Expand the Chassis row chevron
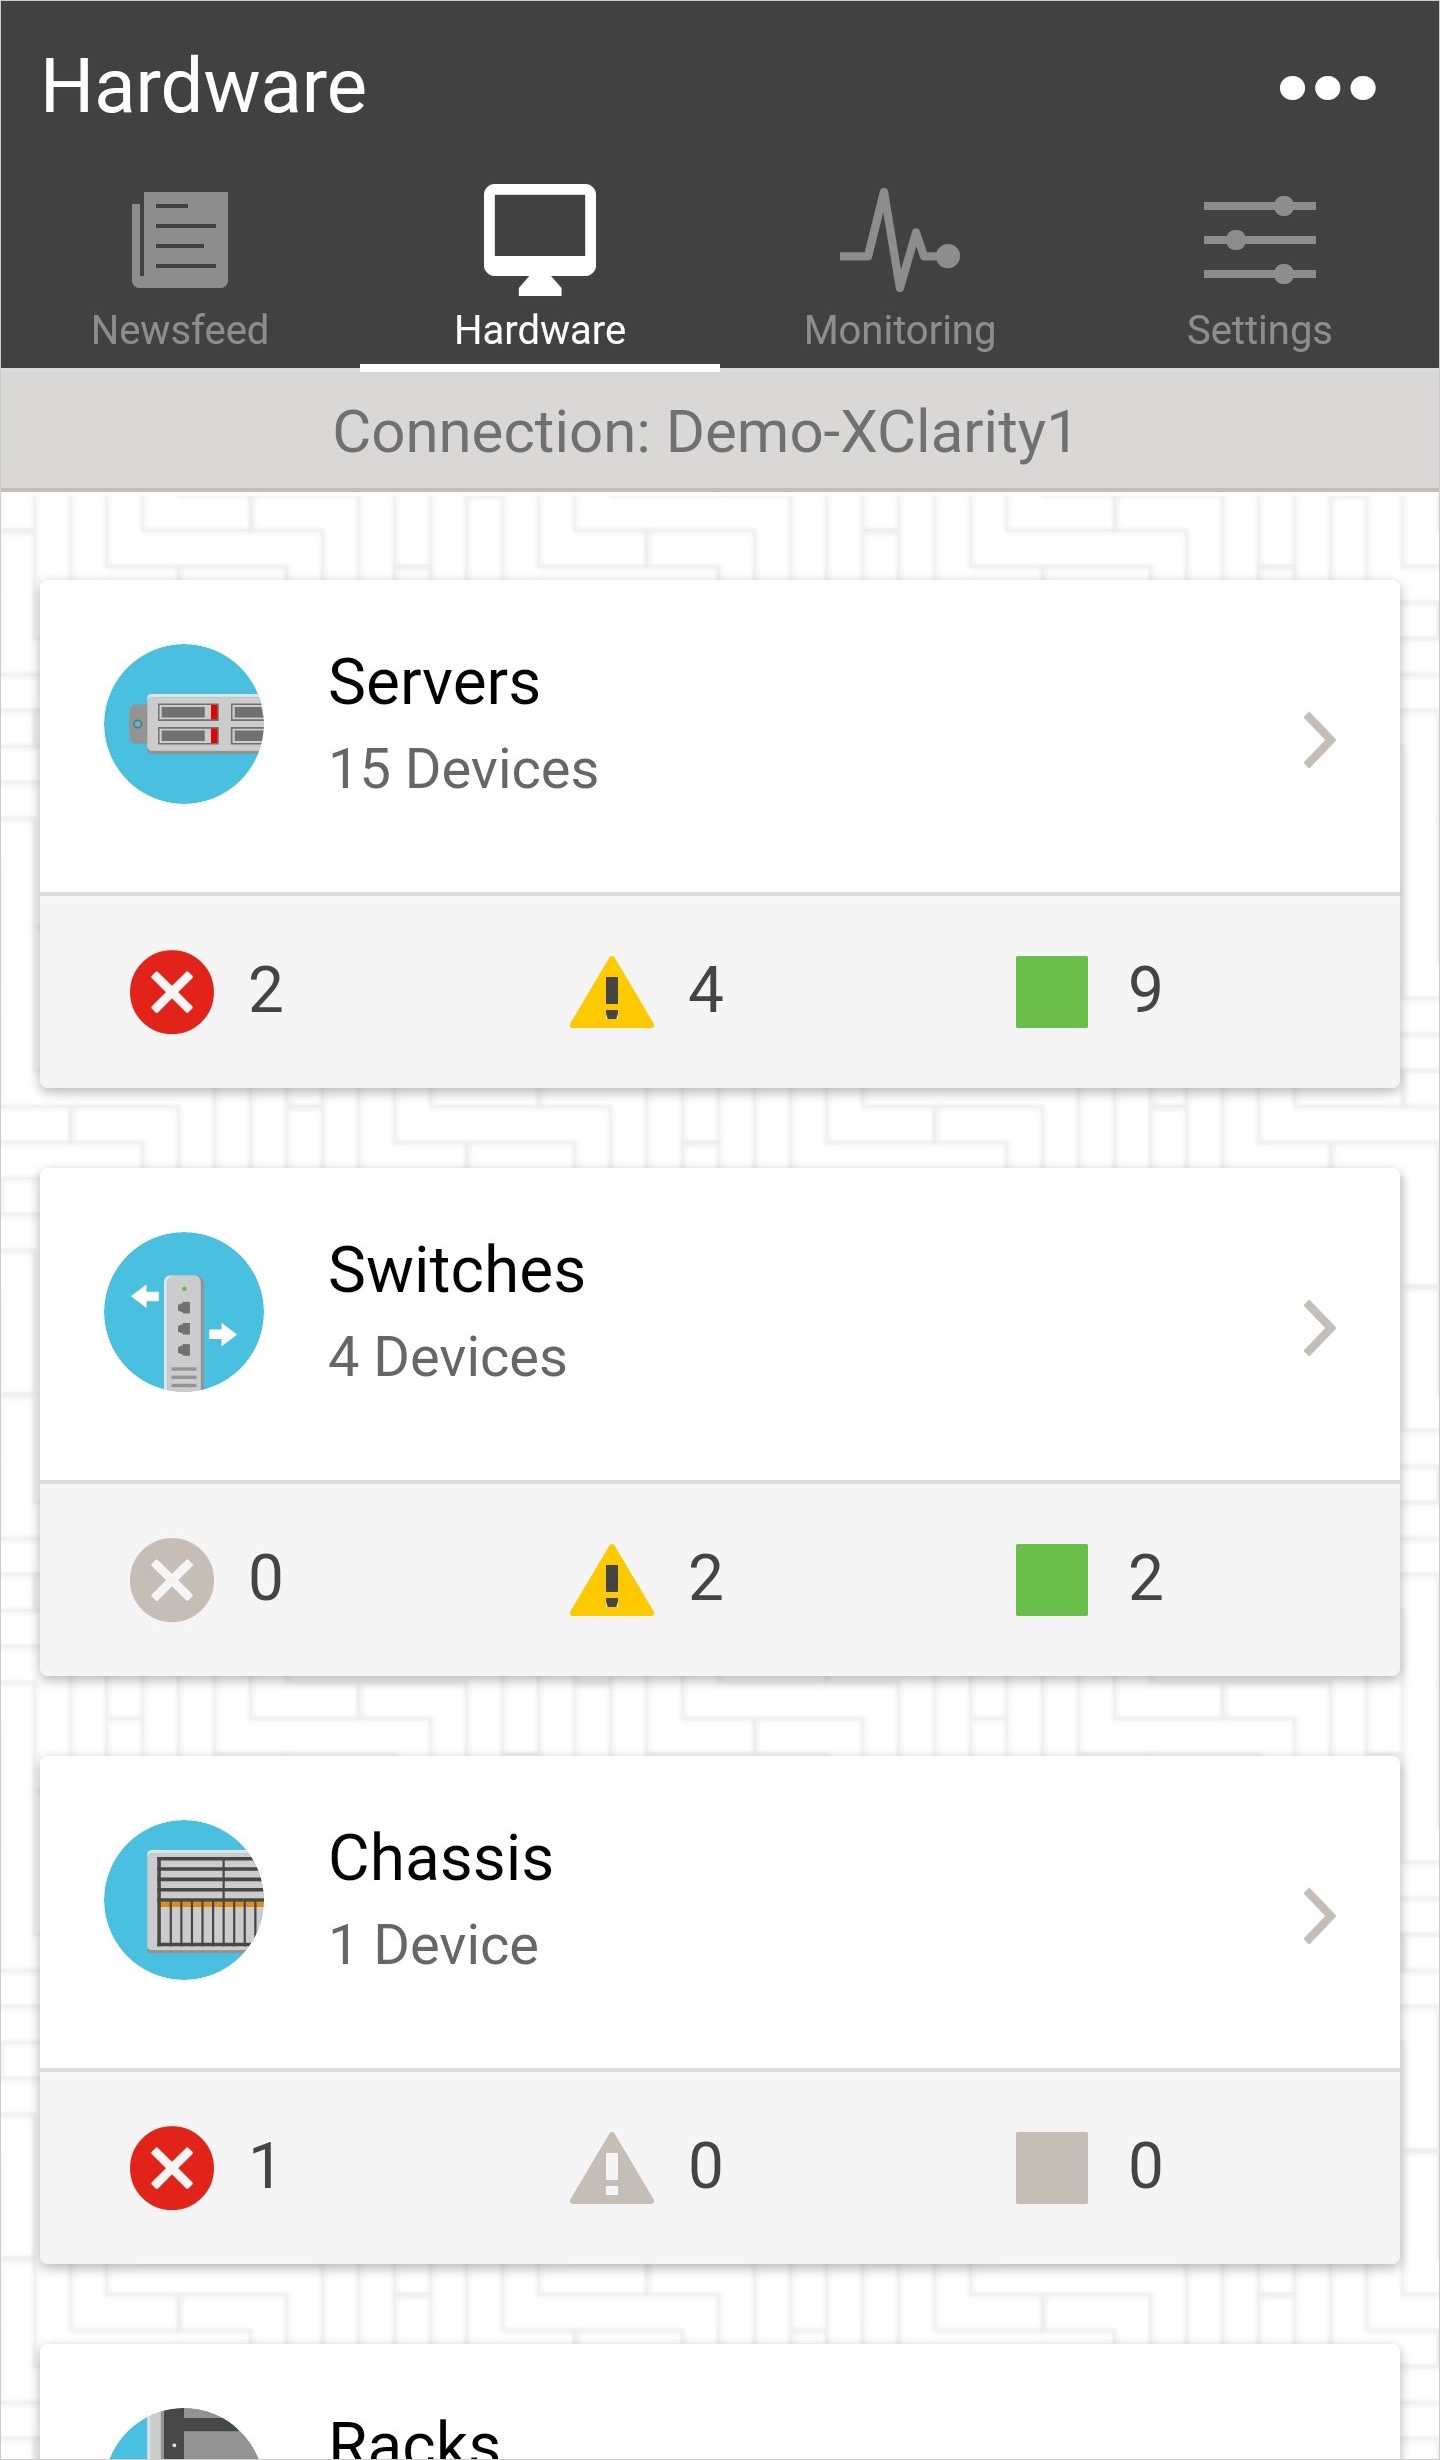This screenshot has height=2460, width=1440. point(1320,1916)
